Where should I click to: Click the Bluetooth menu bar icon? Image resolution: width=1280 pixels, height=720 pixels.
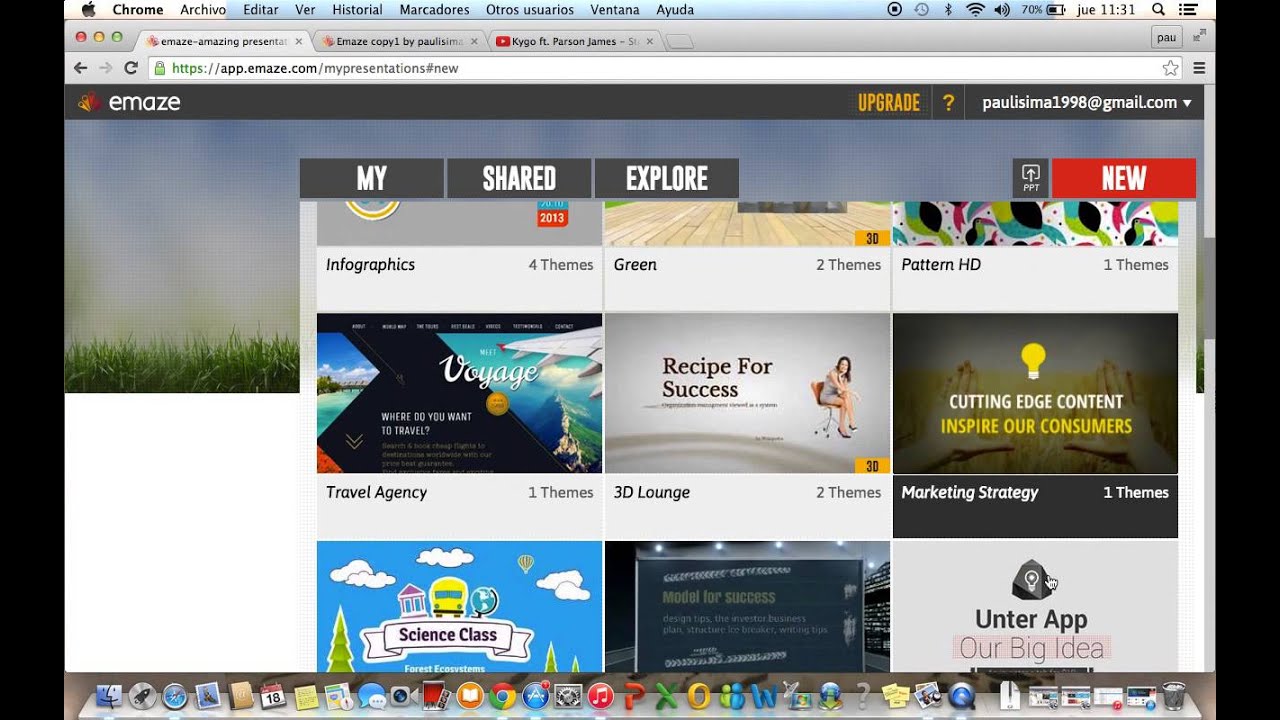pos(948,10)
